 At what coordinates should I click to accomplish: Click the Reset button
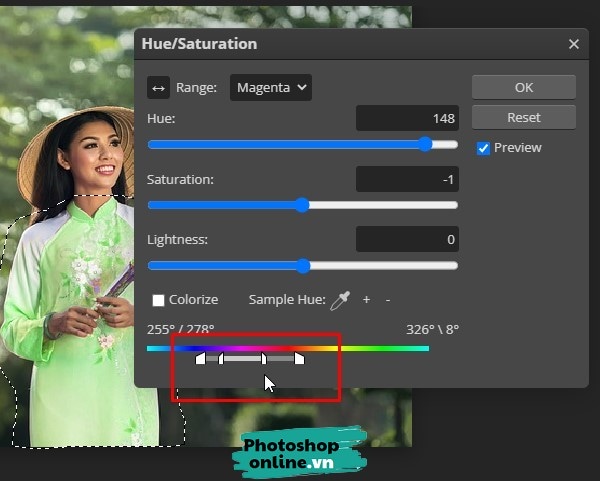523,117
